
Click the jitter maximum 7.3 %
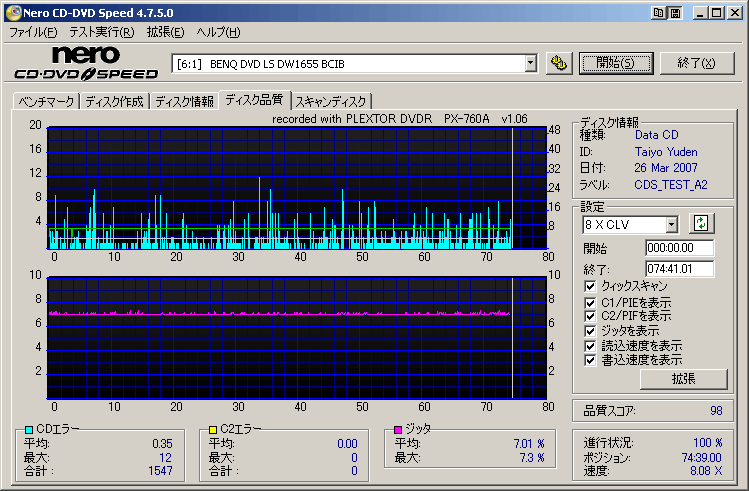(532, 458)
